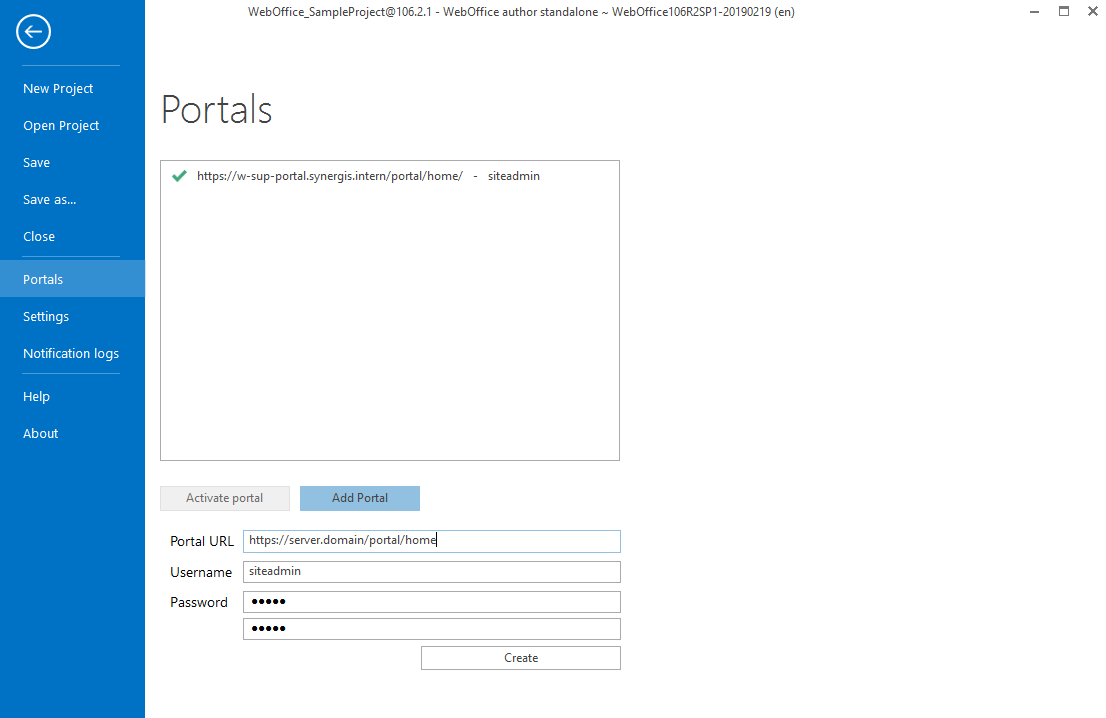This screenshot has width=1106, height=718.
Task: Select Open Project from the sidebar
Action: 61,125
